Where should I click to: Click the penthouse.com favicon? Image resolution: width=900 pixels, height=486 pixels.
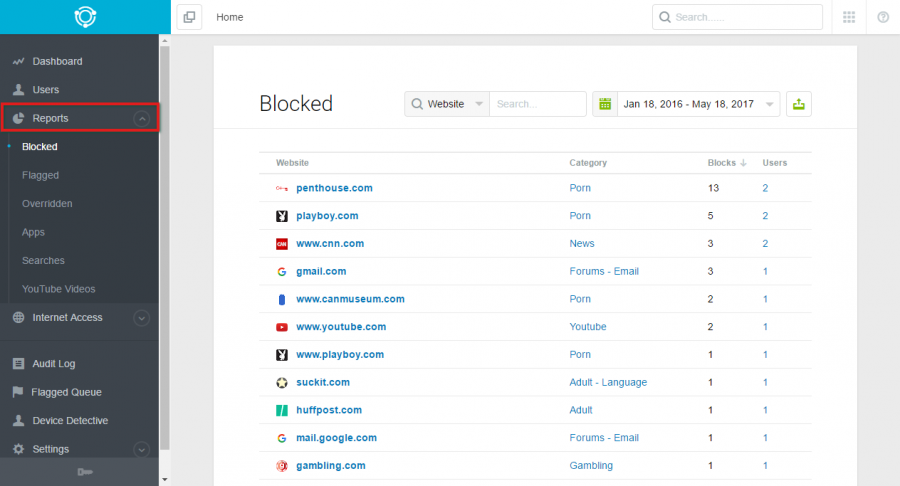282,188
